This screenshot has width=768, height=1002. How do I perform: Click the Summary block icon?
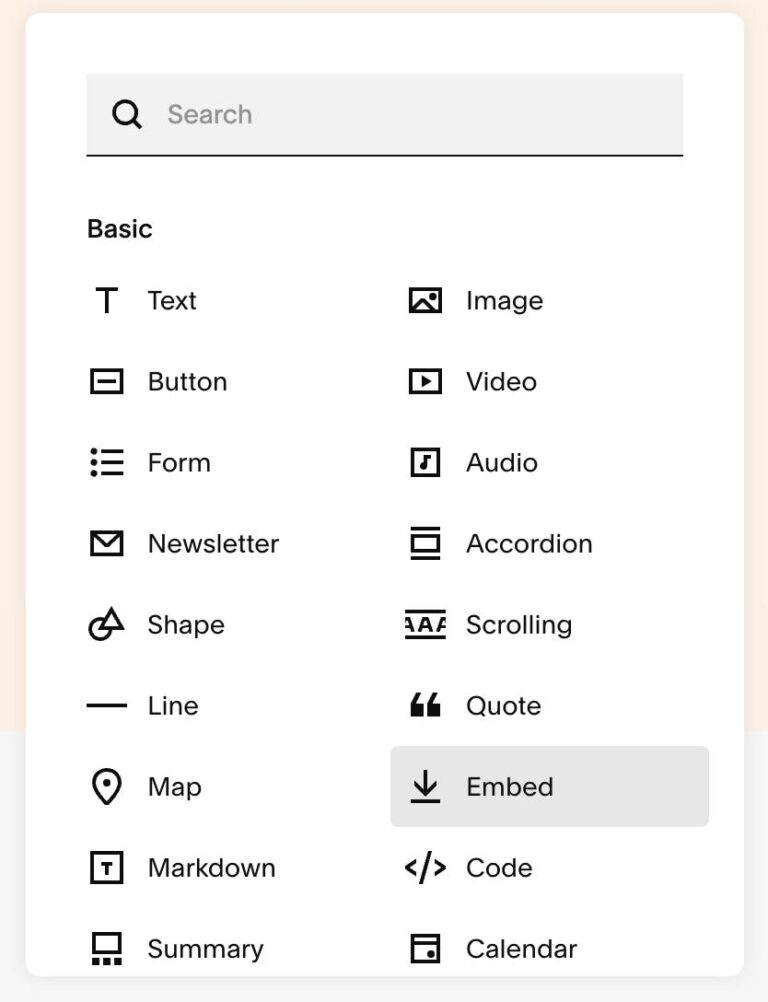click(106, 948)
